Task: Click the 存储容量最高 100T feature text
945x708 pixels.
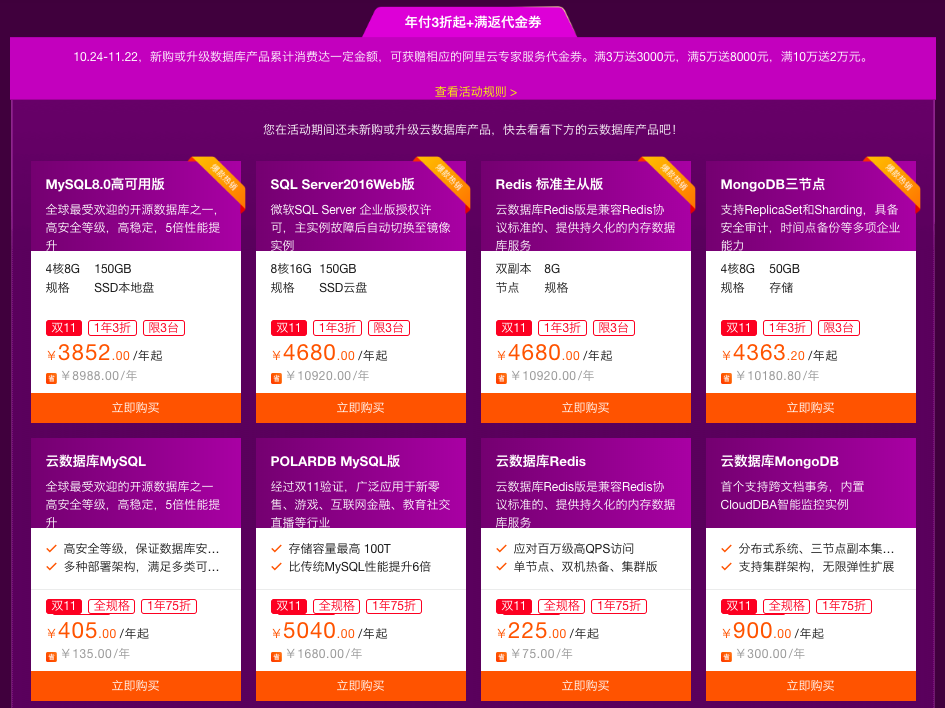Action: 339,548
